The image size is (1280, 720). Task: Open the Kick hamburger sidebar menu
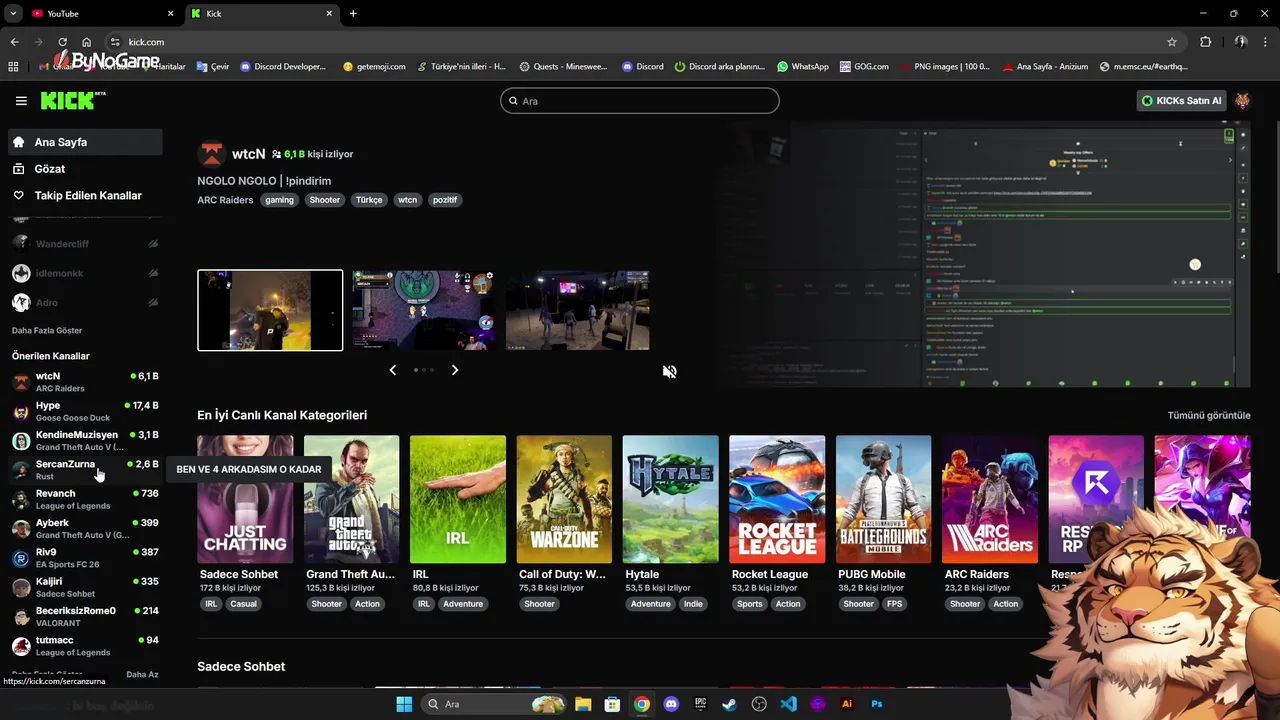pyautogui.click(x=21, y=101)
